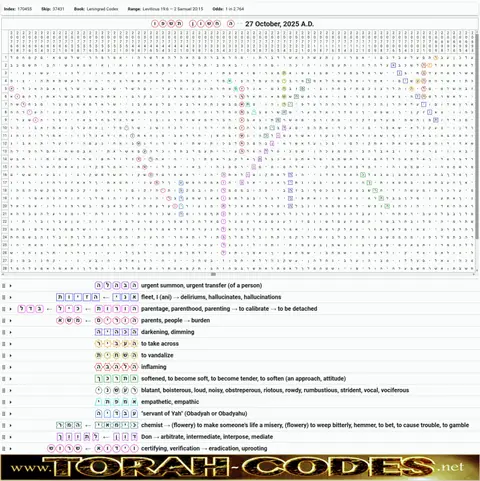Click the 'inflaming' description text
Screen dimensions: 480x481
tap(153, 367)
